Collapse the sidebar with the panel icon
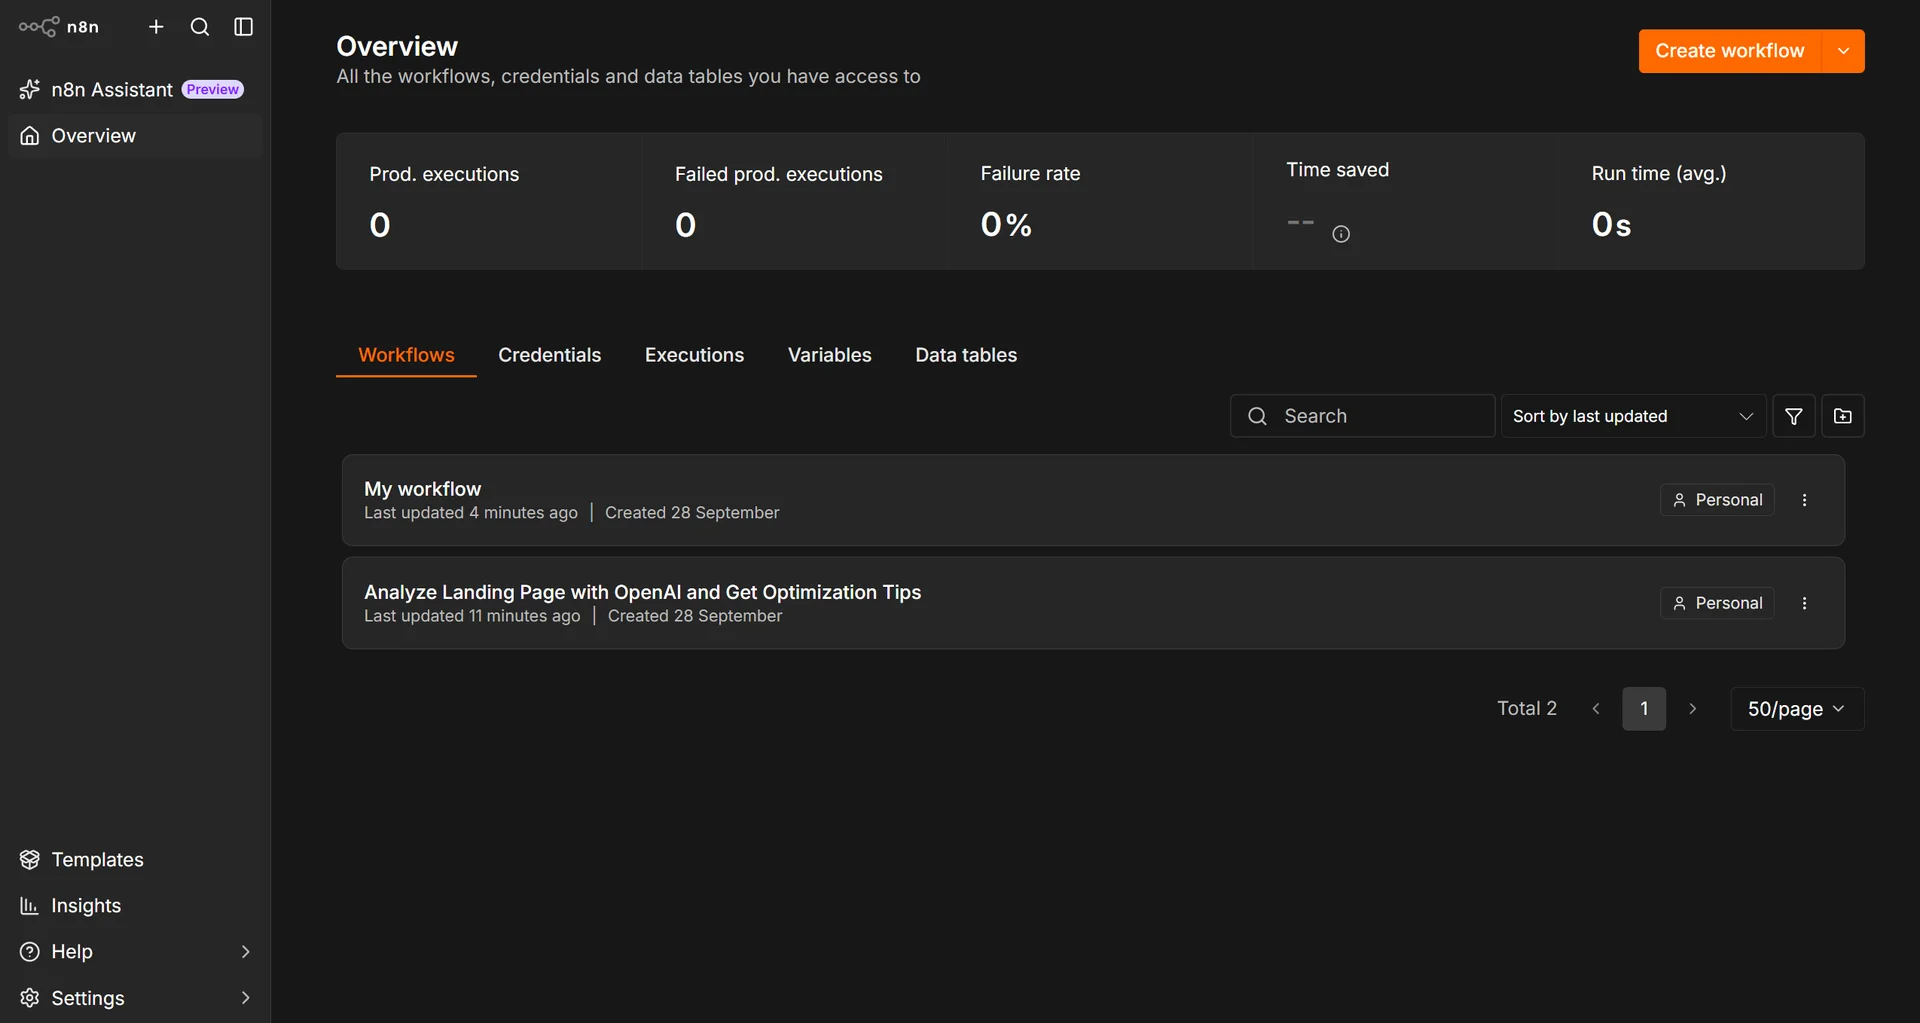 pos(243,27)
